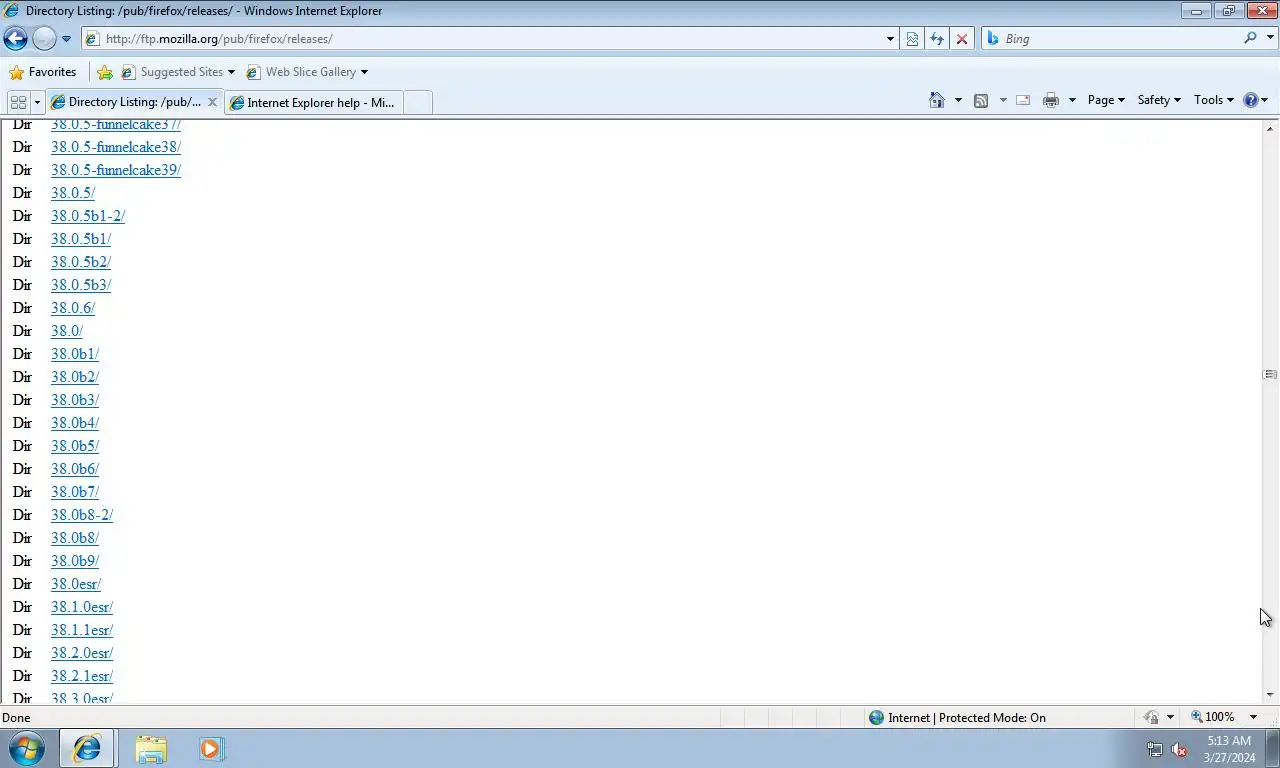
Task: Open the Favorites center
Action: (43, 72)
